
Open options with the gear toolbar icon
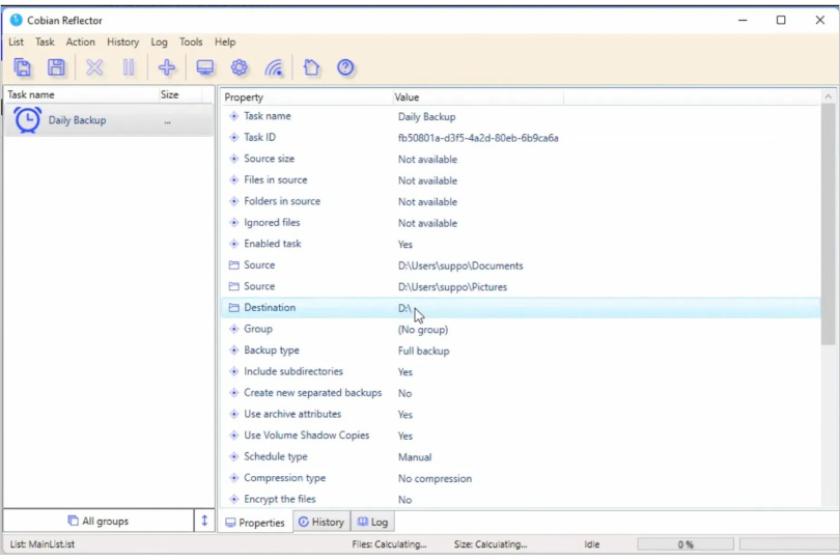[239, 68]
